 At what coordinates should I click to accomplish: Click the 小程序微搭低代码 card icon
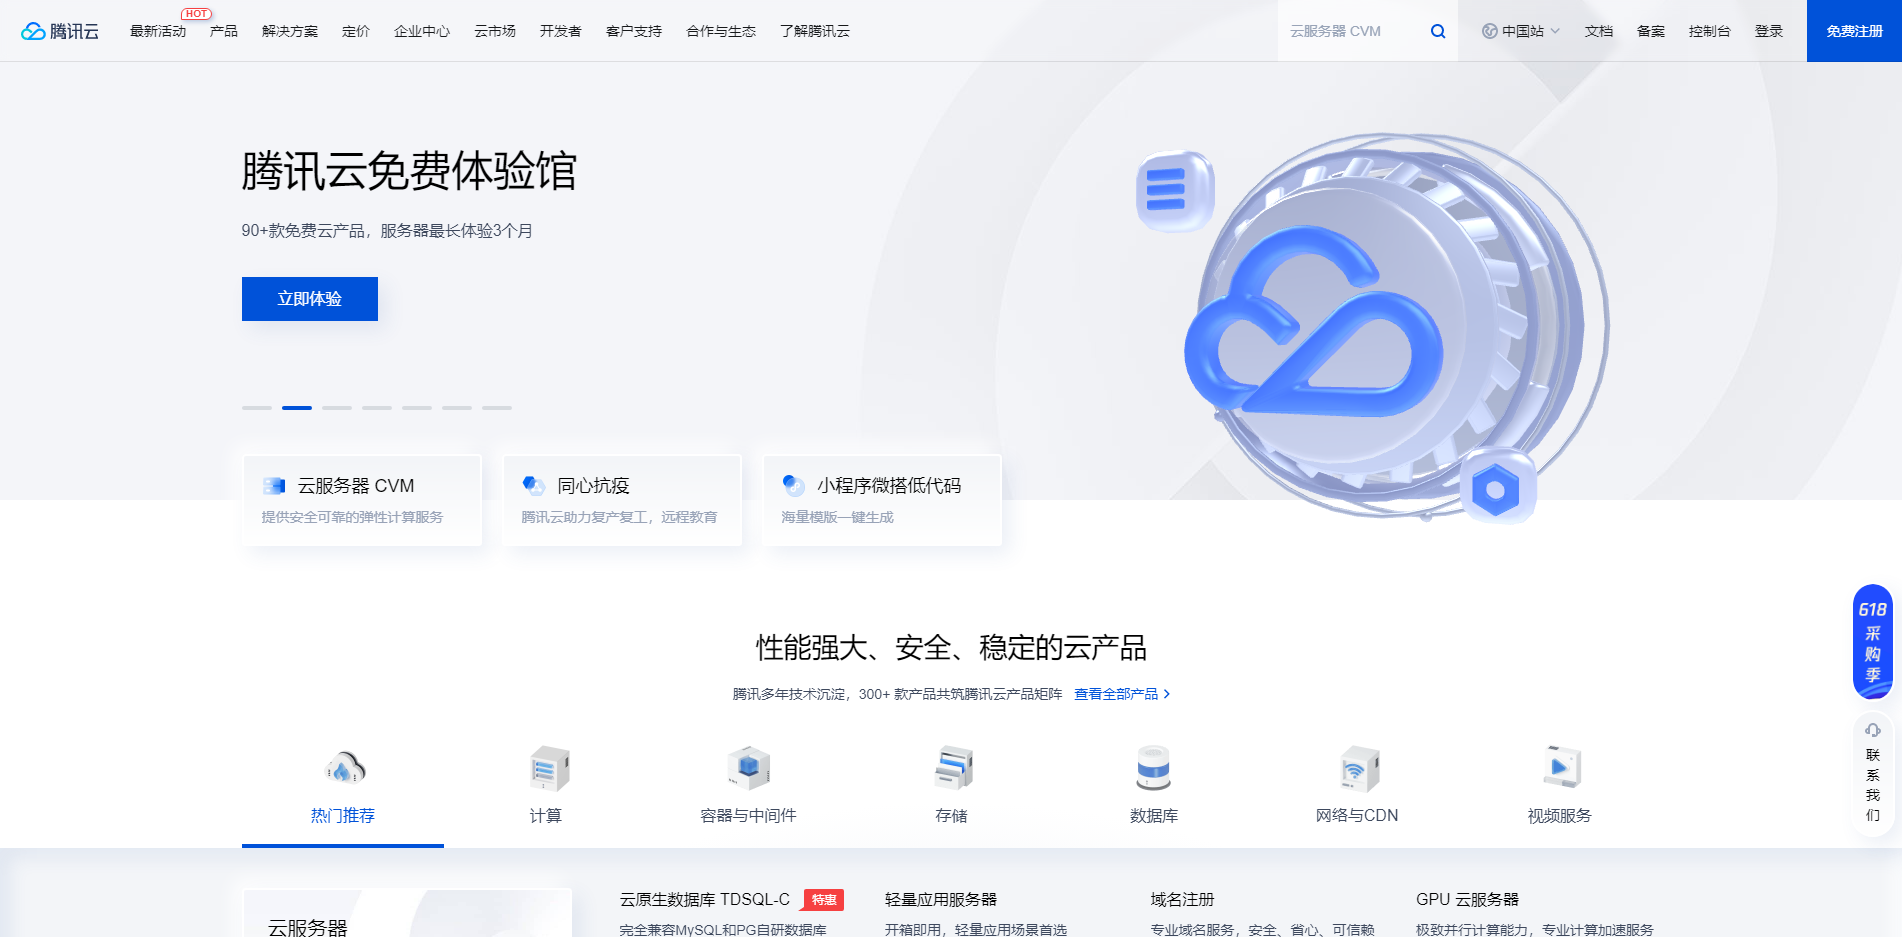pyautogui.click(x=794, y=486)
